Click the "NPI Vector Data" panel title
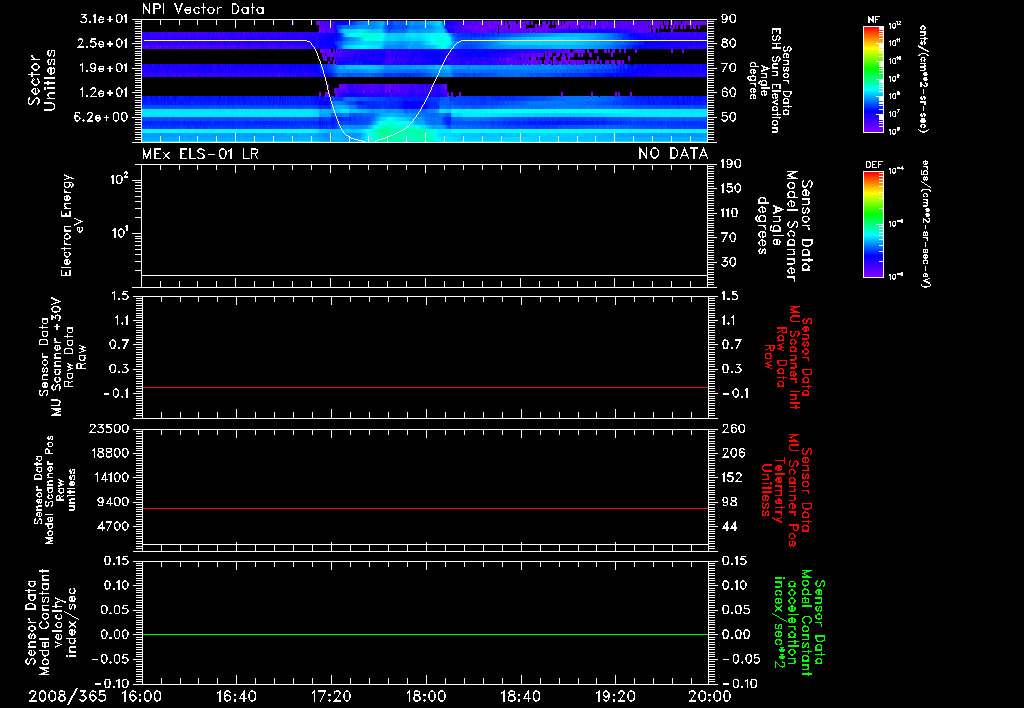The image size is (1024, 708). click(203, 9)
